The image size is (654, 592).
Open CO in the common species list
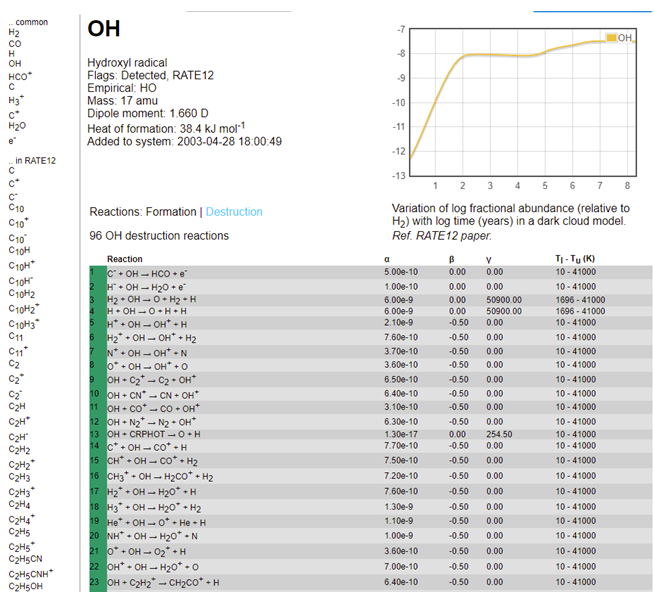pyautogui.click(x=15, y=44)
